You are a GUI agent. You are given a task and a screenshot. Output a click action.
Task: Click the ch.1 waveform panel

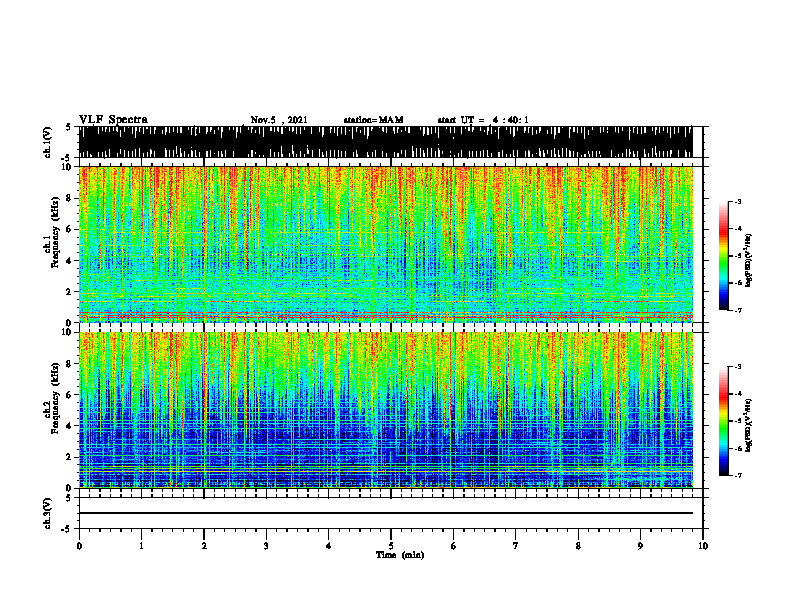point(385,142)
